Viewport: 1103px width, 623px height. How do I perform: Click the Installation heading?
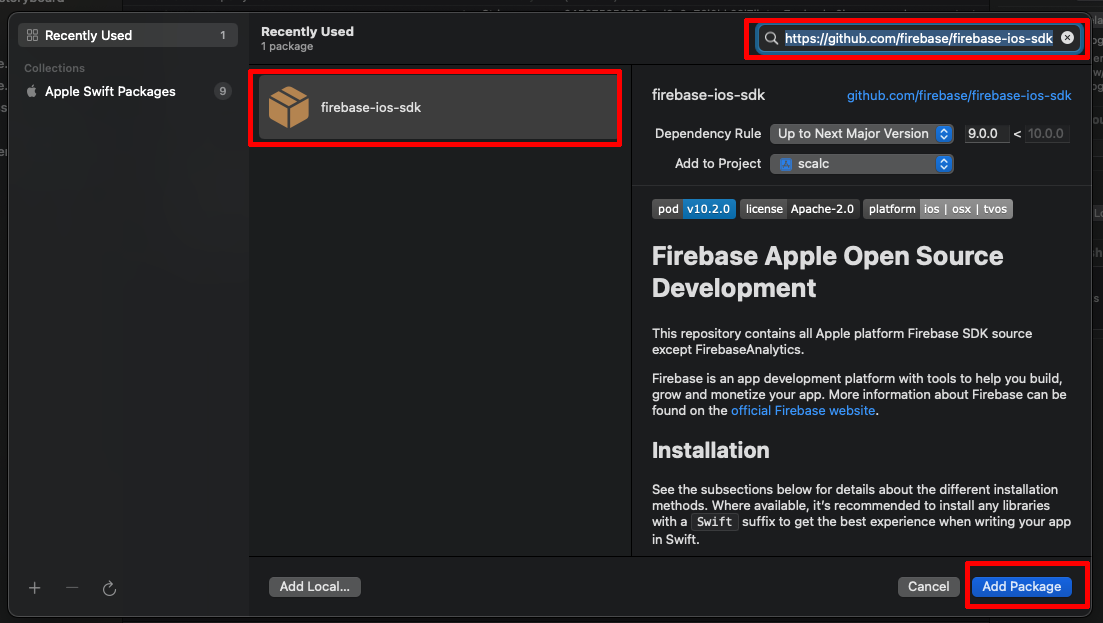(x=710, y=450)
